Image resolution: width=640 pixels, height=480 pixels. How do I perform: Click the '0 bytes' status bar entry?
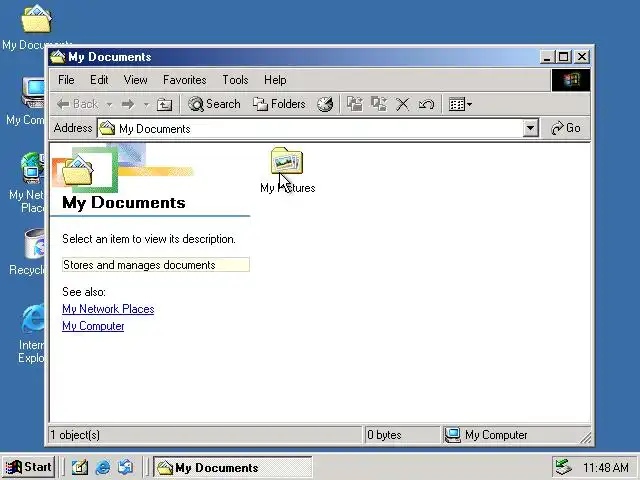(384, 435)
